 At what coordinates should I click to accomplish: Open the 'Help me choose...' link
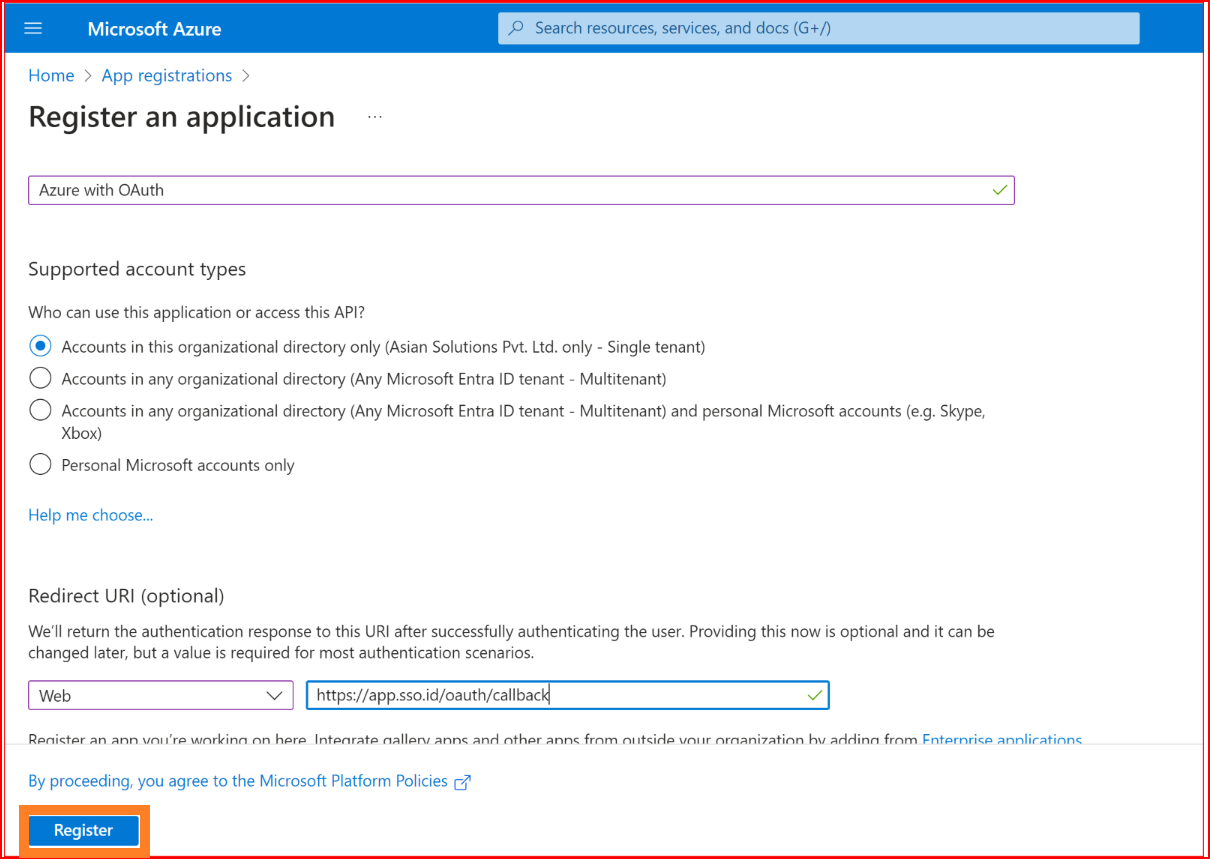[91, 515]
